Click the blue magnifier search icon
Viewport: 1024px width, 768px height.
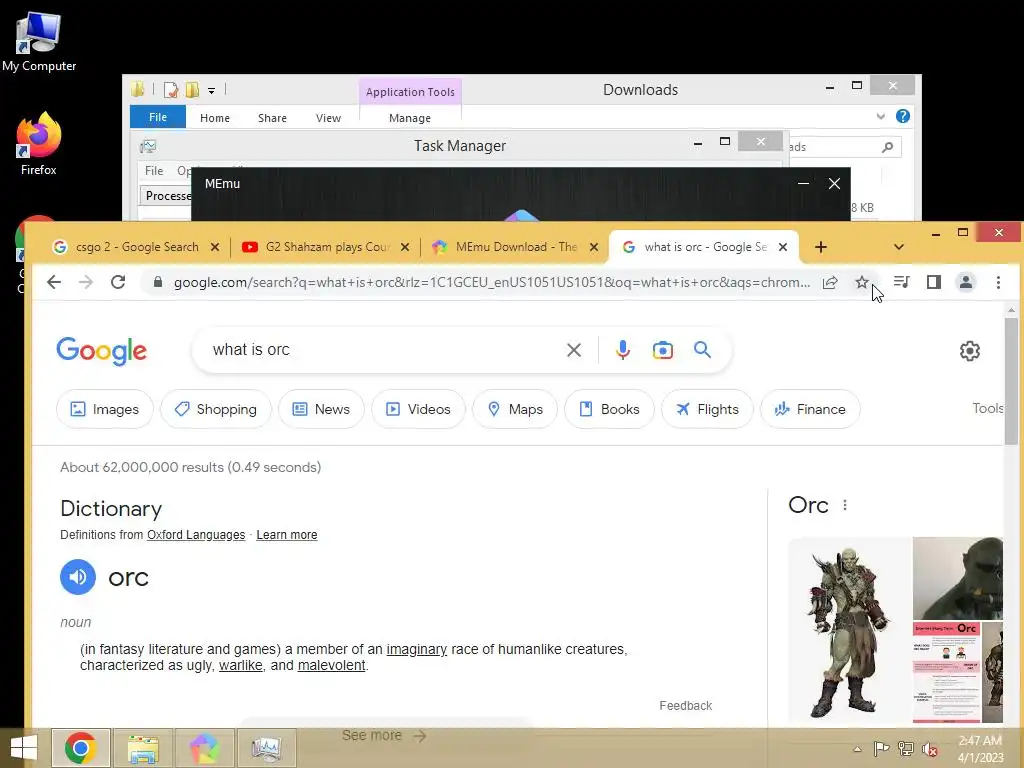[x=702, y=350]
